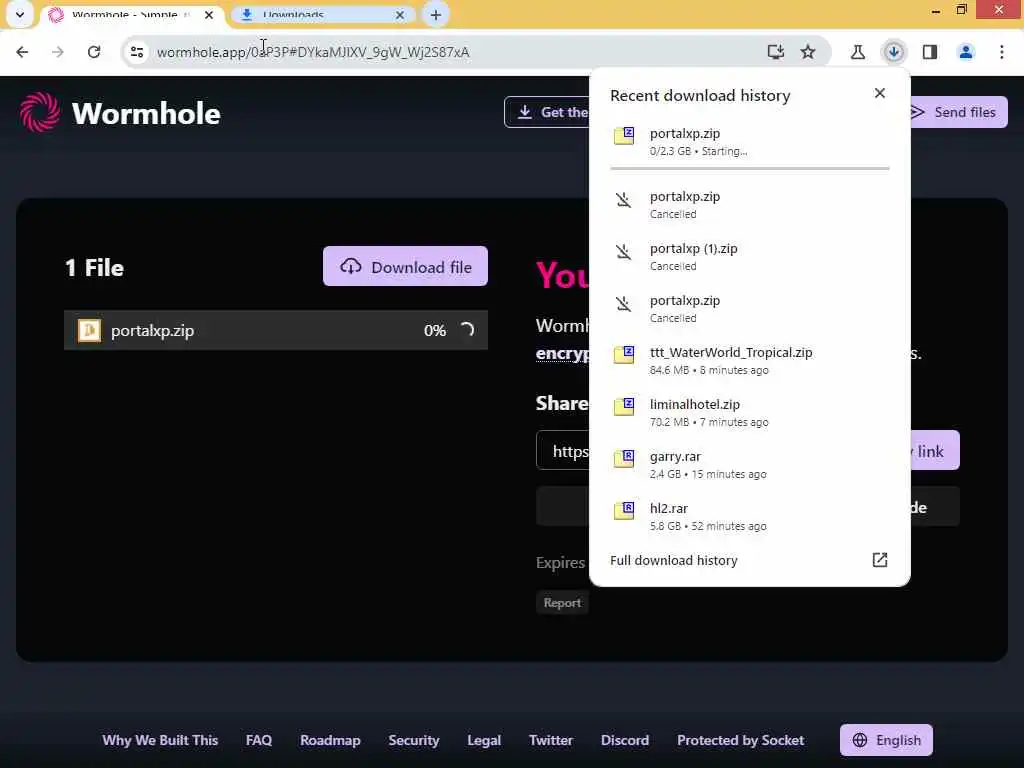Click the download progress bar under portalxp.zip
The height and width of the screenshot is (768, 1024).
pyautogui.click(x=750, y=168)
